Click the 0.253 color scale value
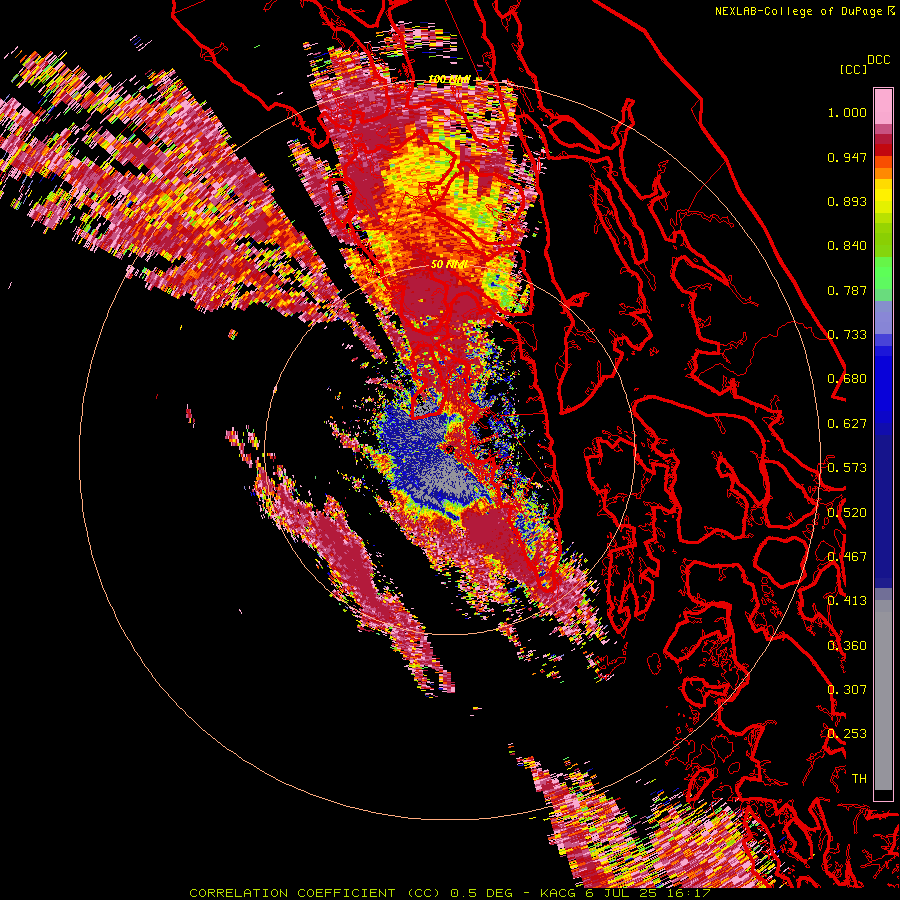Viewport: 900px width, 900px height. [847, 734]
